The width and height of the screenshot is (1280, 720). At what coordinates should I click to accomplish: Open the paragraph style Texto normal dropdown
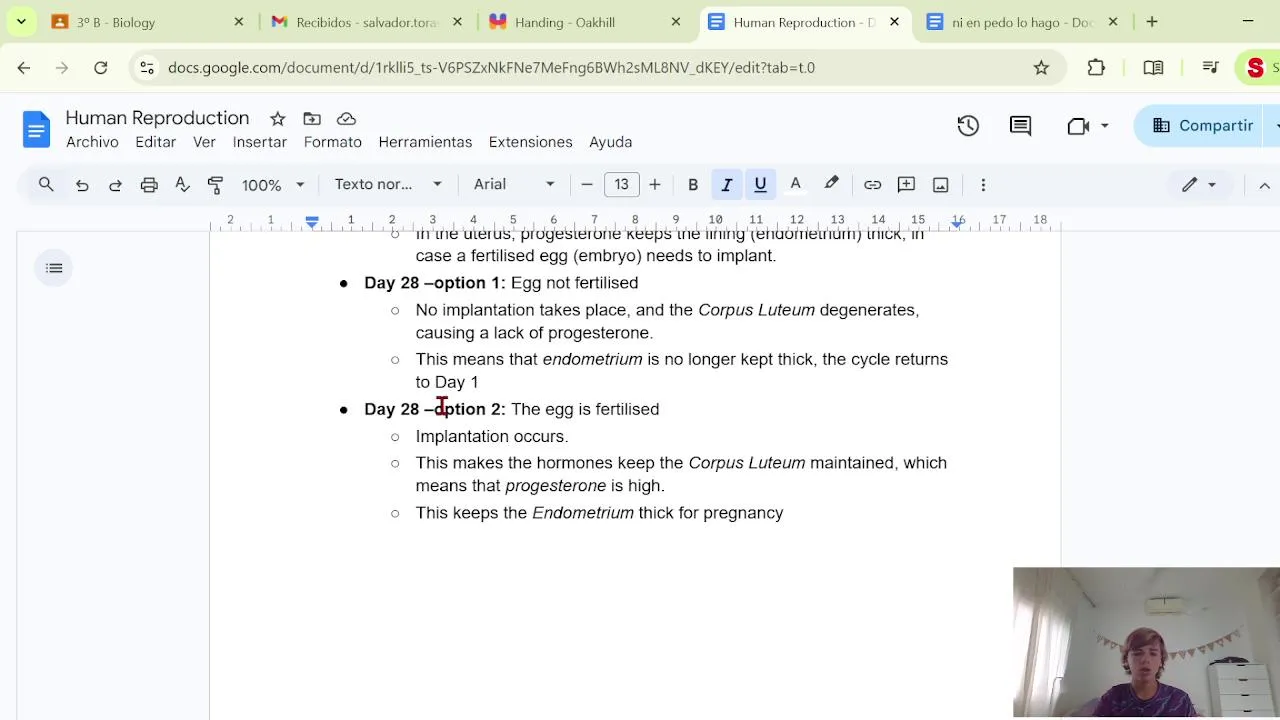click(x=388, y=185)
